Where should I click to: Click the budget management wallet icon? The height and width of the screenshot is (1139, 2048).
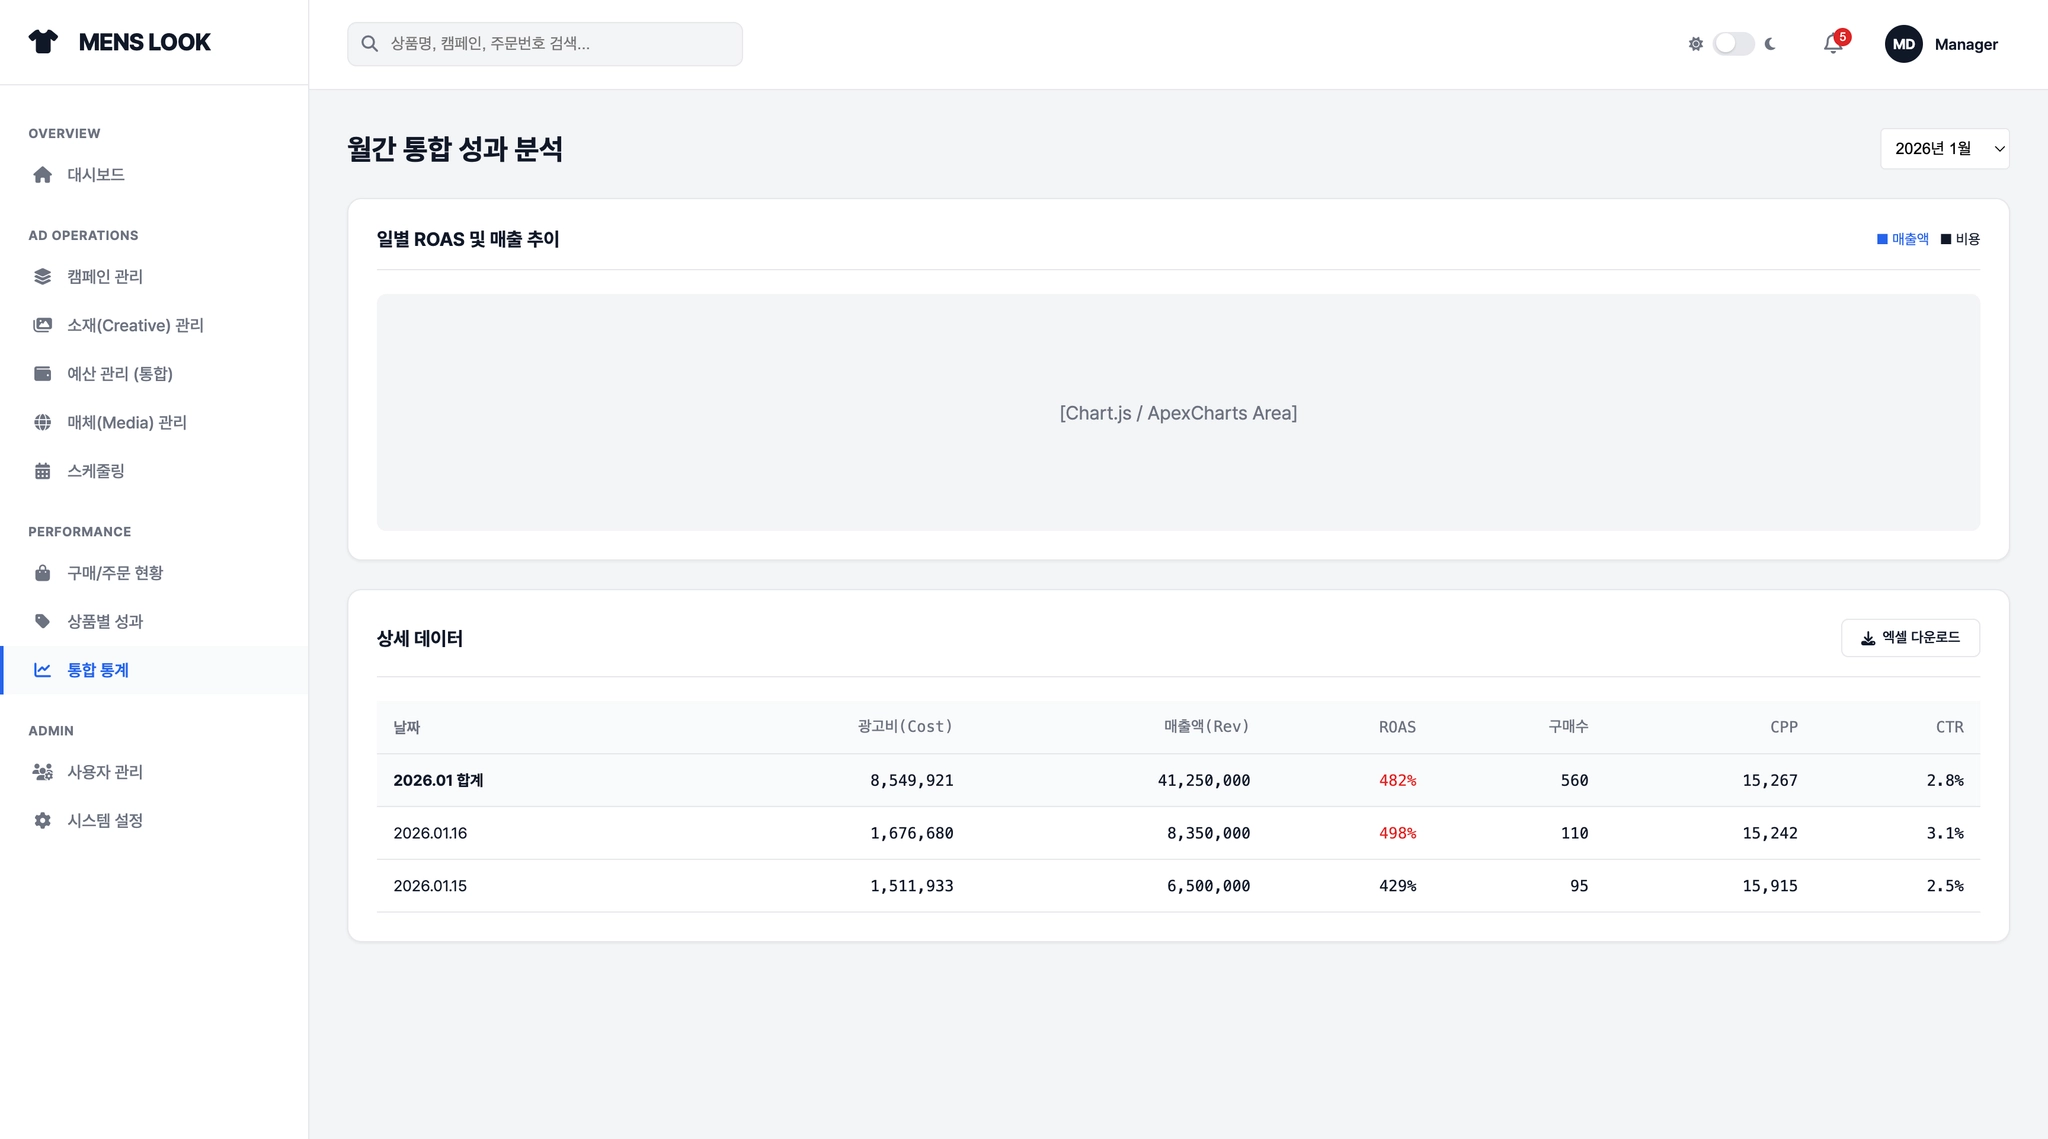[42, 374]
